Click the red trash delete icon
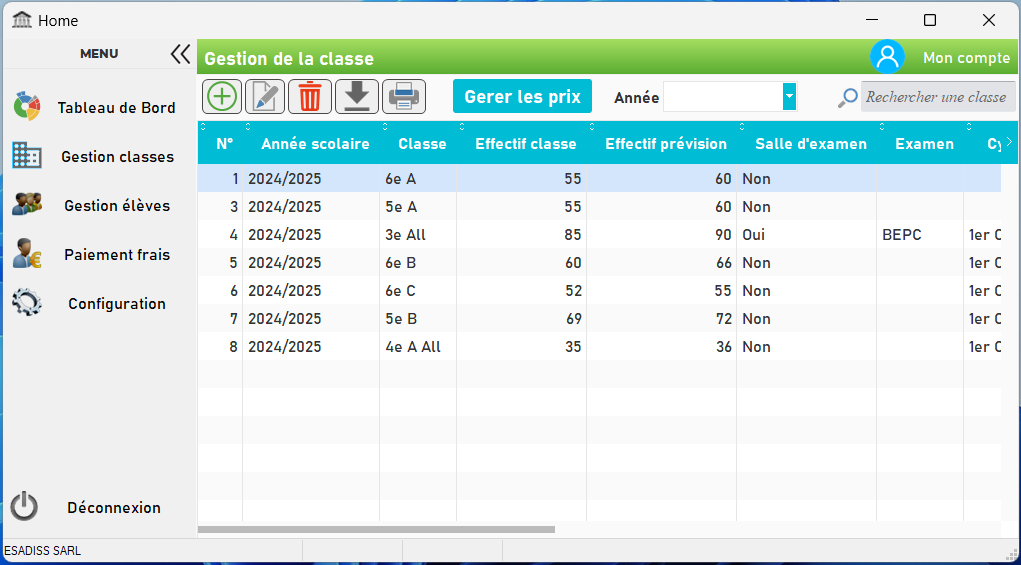This screenshot has width=1021, height=565. tap(310, 97)
